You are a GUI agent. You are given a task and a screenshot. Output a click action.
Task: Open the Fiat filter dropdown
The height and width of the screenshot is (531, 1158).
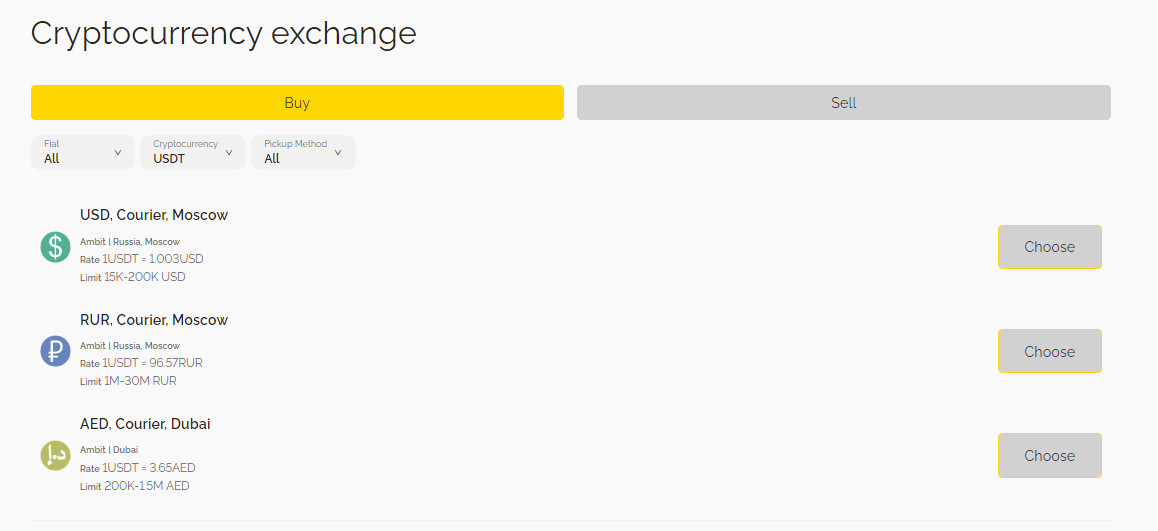pos(82,152)
